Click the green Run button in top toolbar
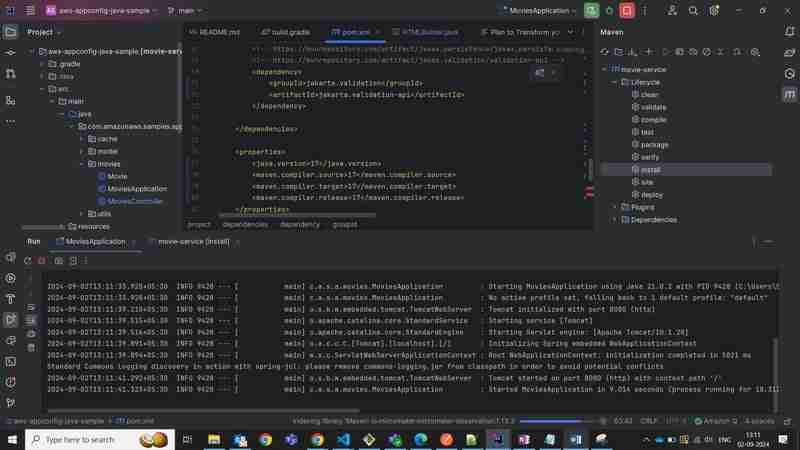 point(591,10)
